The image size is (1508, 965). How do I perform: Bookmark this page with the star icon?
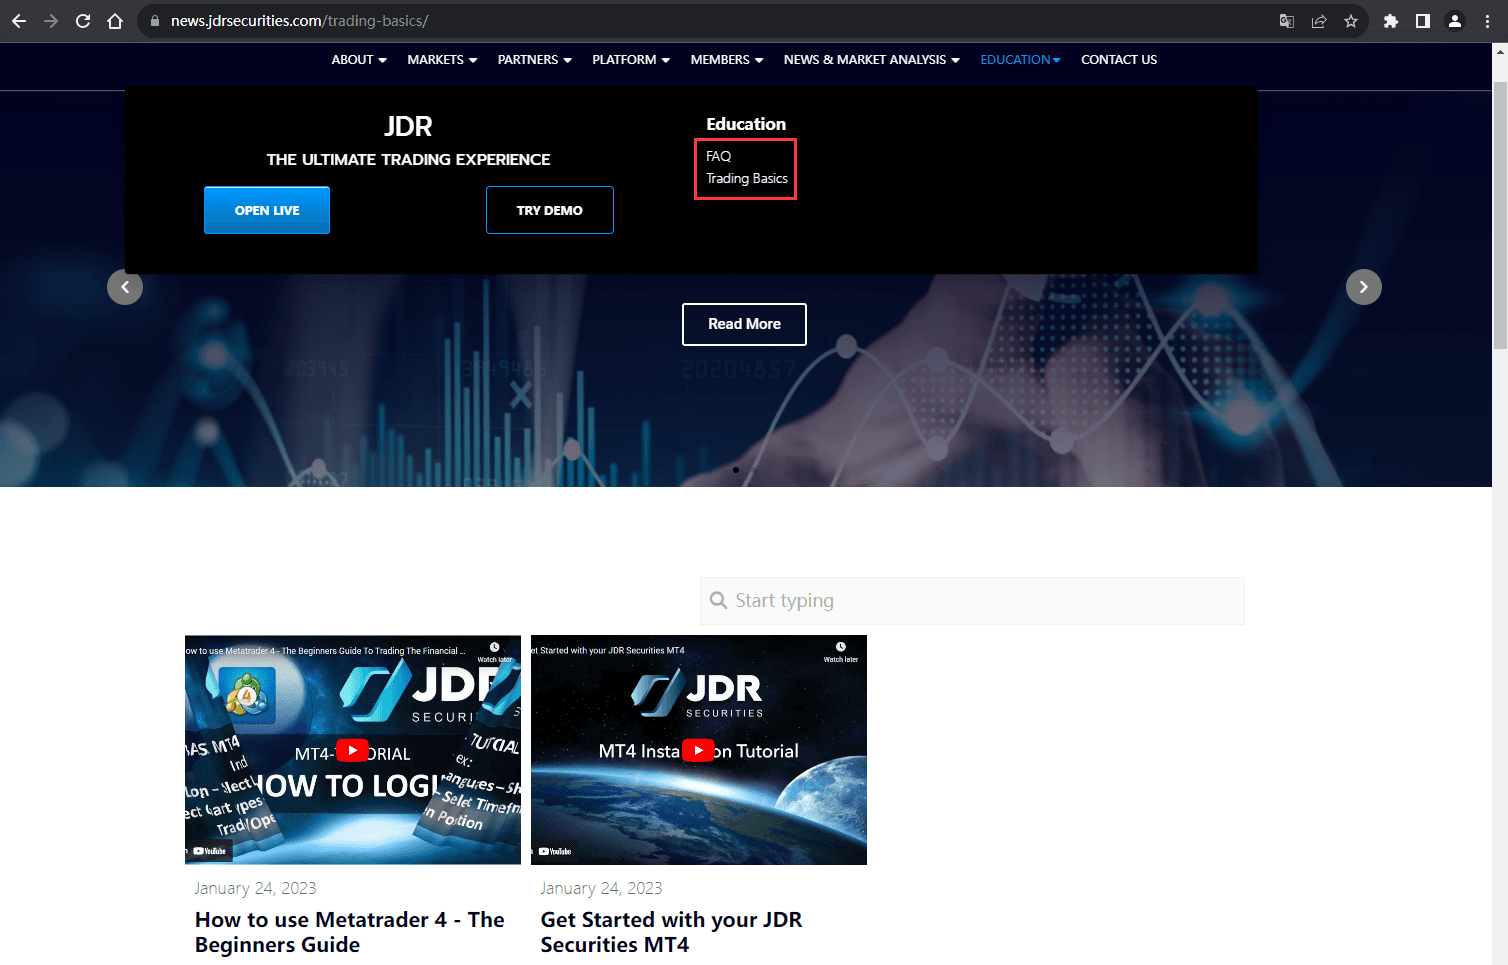pyautogui.click(x=1351, y=21)
